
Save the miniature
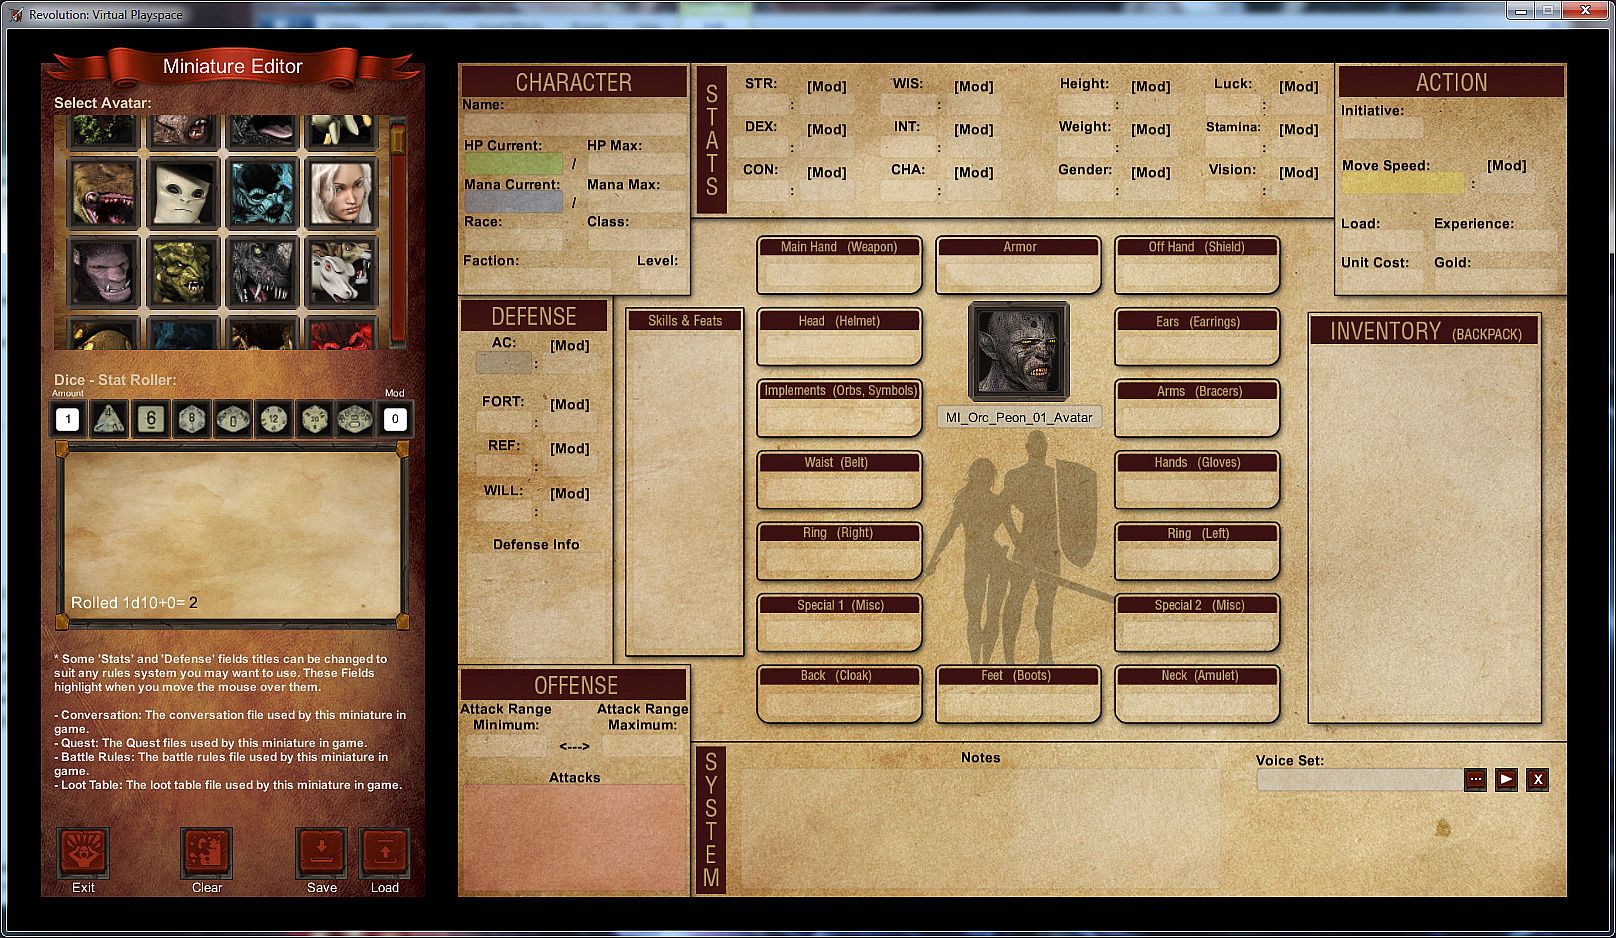[x=321, y=853]
